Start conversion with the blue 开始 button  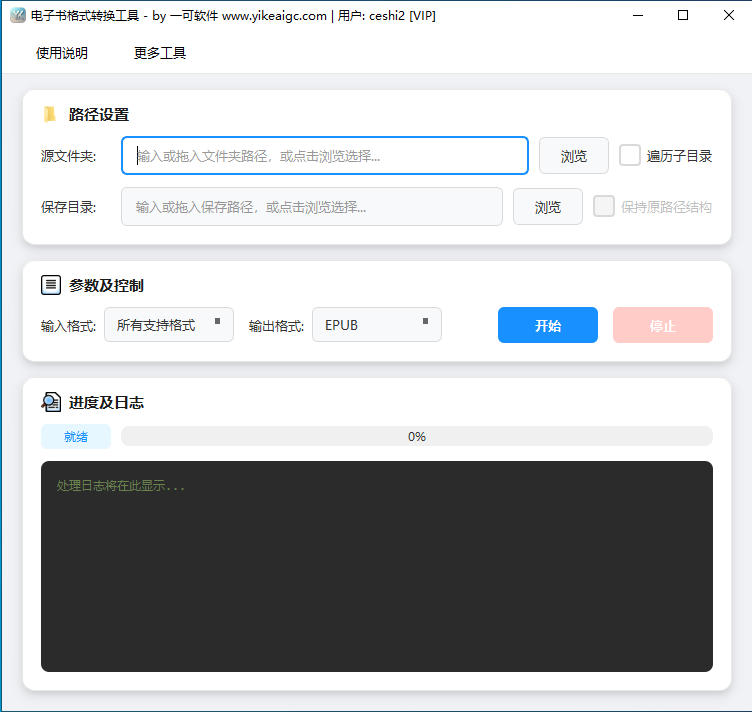[x=548, y=325]
